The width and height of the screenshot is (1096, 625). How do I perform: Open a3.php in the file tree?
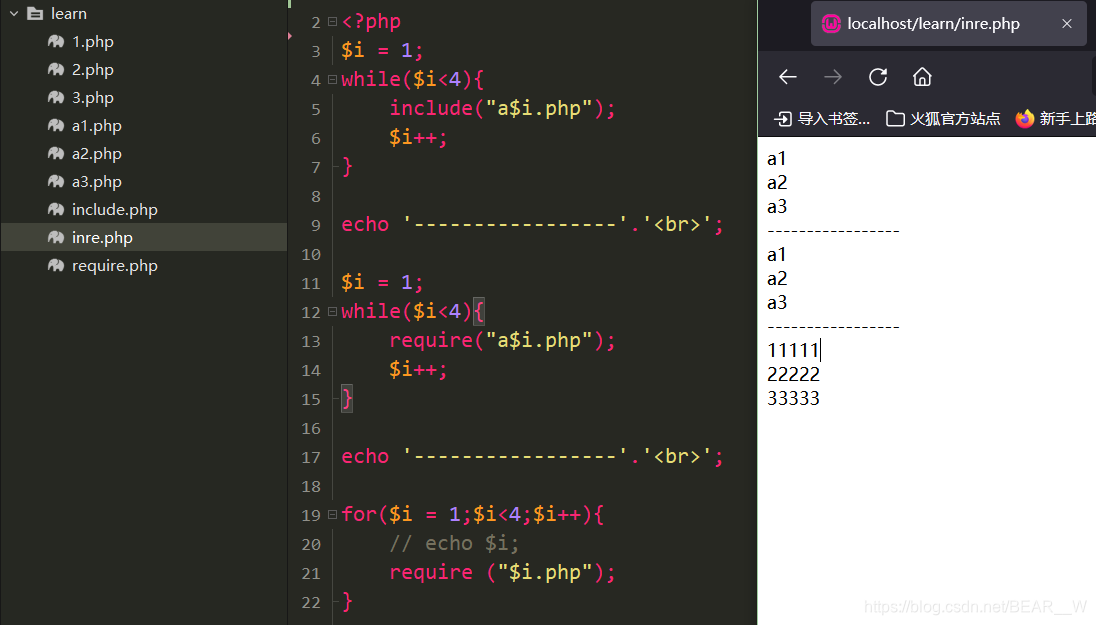(96, 182)
